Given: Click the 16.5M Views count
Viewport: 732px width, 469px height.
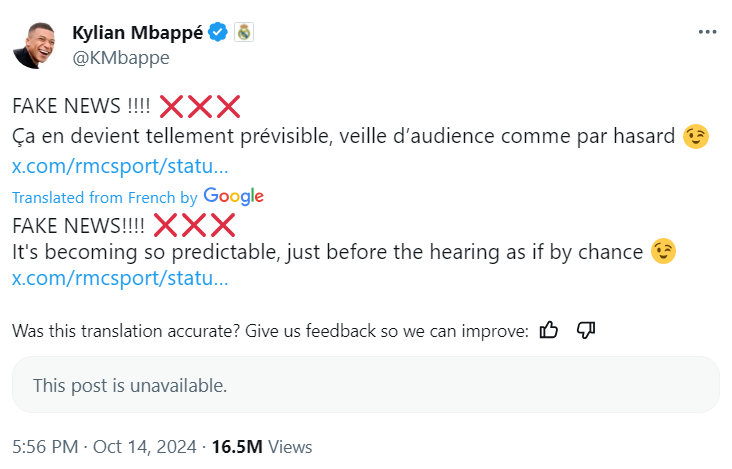Looking at the screenshot, I should [263, 447].
